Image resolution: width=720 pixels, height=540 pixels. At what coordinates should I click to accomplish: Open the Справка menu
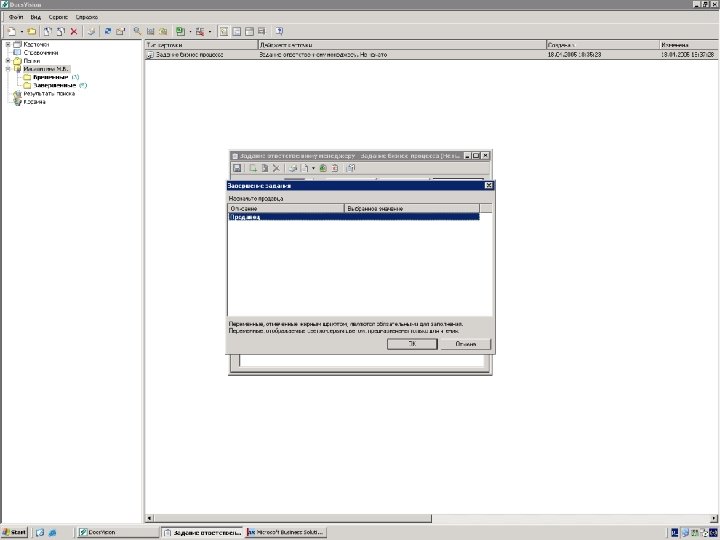click(x=87, y=17)
